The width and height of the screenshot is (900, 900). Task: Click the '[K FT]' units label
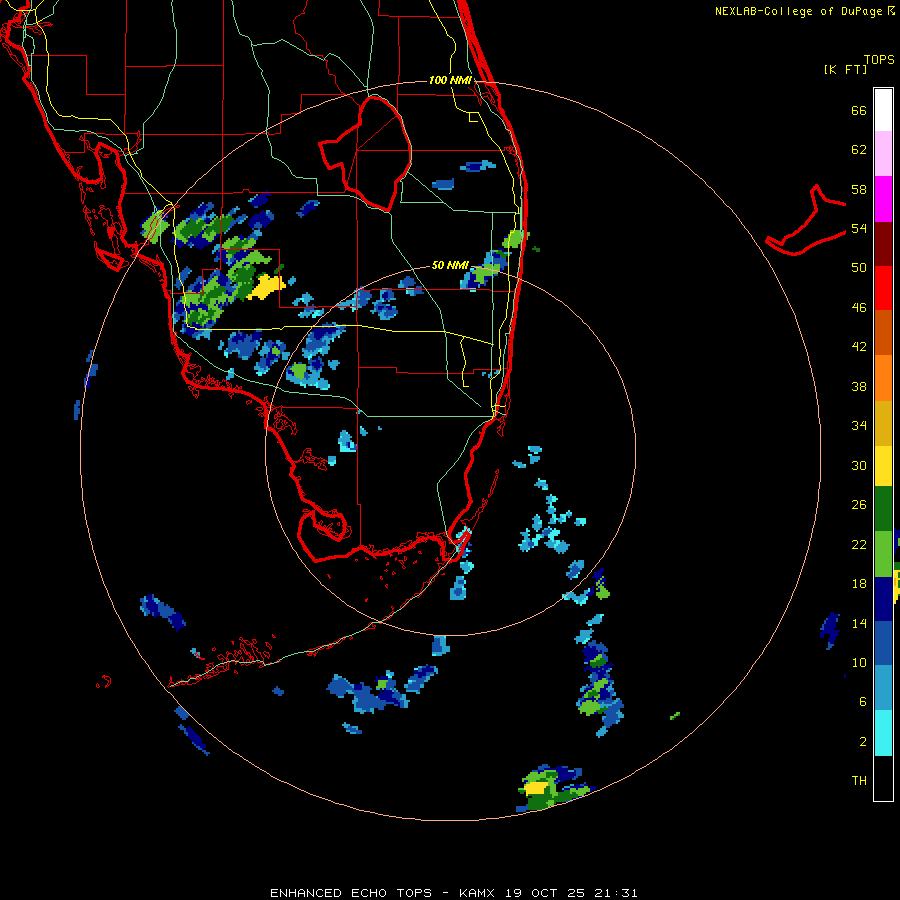pos(845,70)
